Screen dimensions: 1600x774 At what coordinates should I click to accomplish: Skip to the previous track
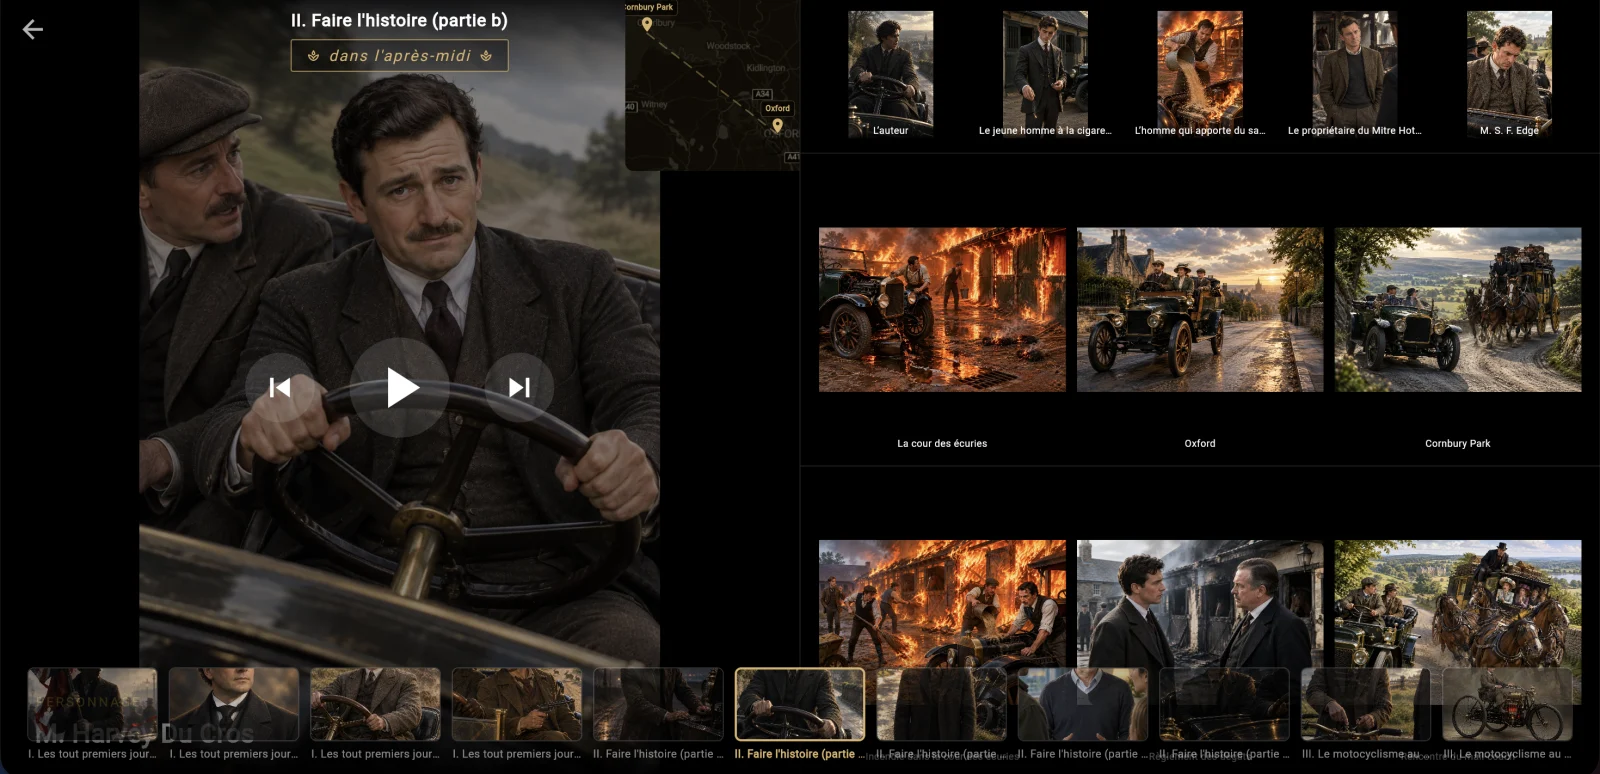[280, 387]
